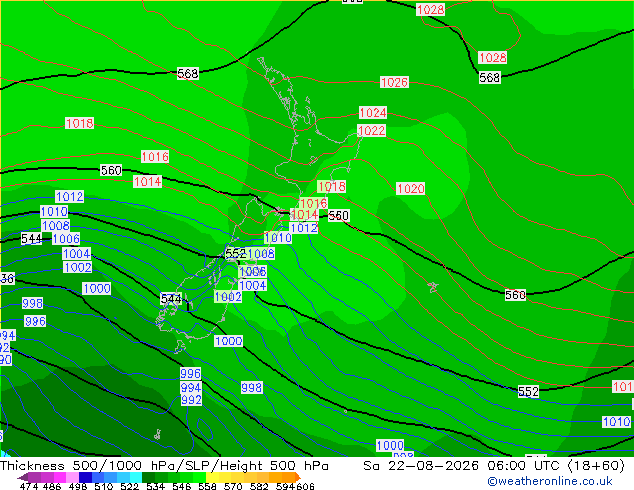Click the chart title 'Thickness 500/1000 hPa/SLP/Height 500 hPa'
Viewport: 634px width, 490px height.
[164, 466]
